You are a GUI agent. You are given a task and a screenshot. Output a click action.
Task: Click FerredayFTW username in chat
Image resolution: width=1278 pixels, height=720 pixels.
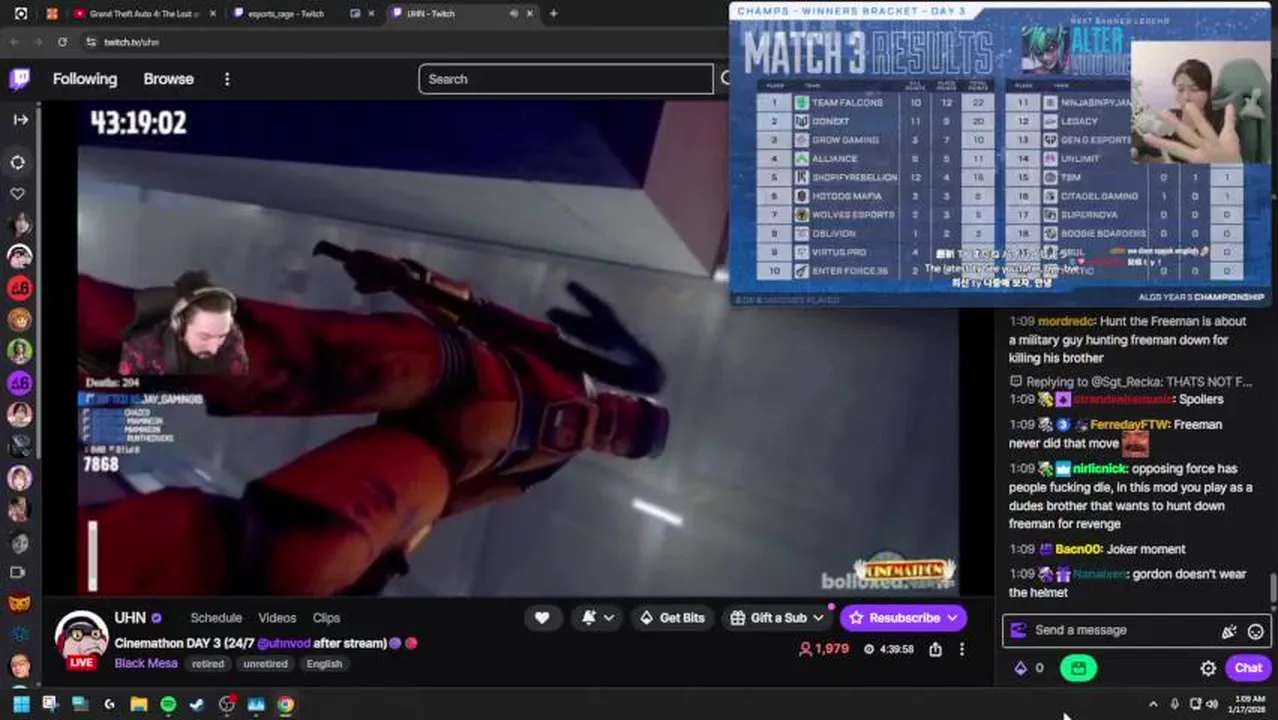tap(1131, 424)
